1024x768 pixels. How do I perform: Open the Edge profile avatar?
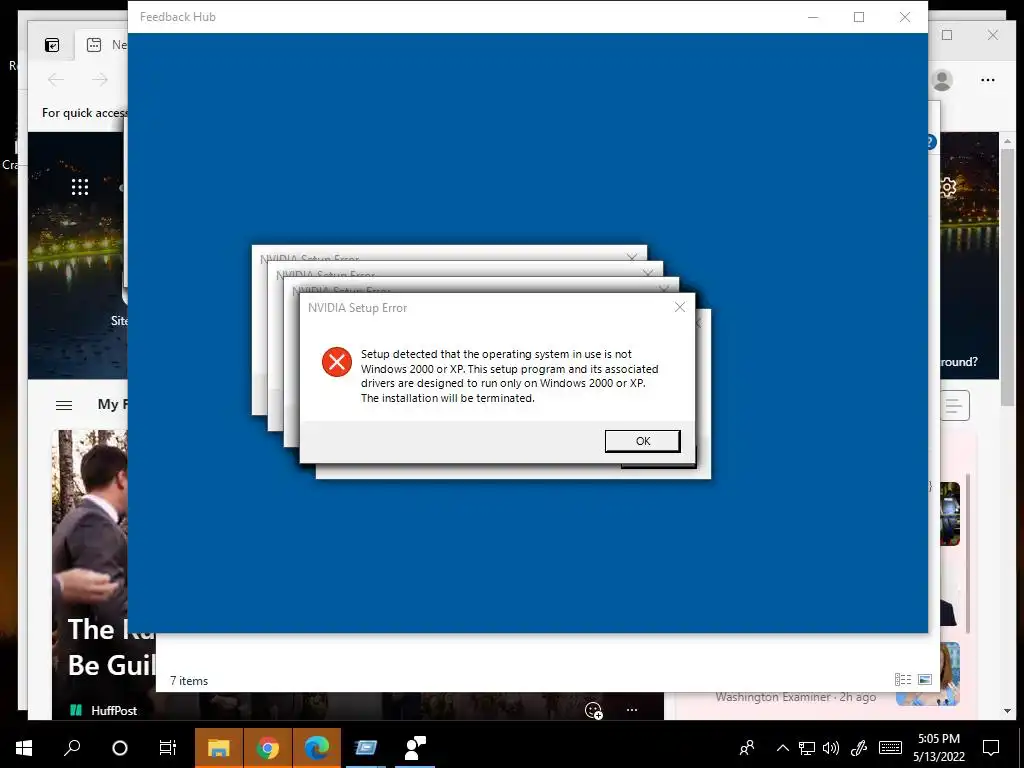[942, 80]
